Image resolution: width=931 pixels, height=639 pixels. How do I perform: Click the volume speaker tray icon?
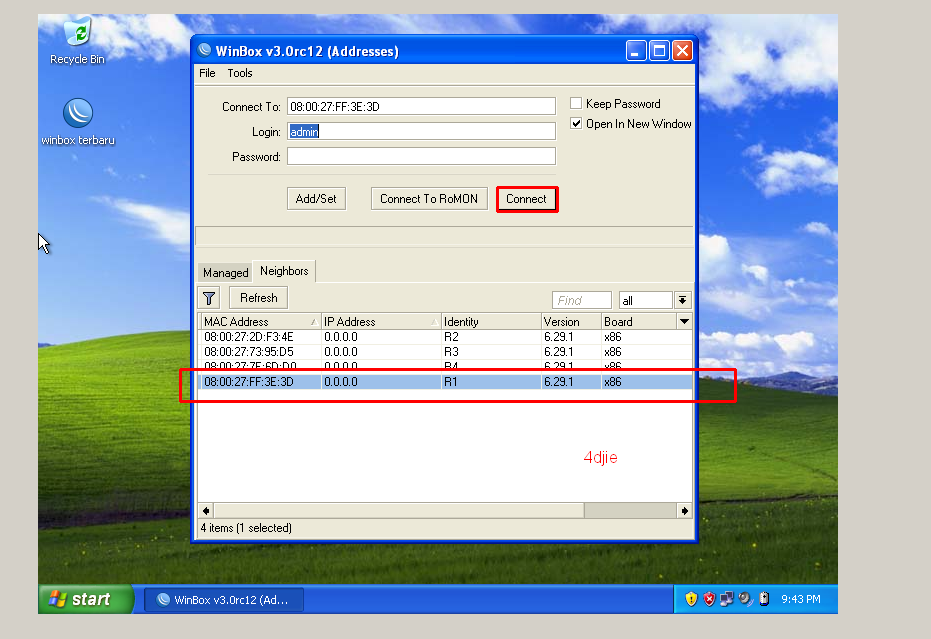pos(745,599)
